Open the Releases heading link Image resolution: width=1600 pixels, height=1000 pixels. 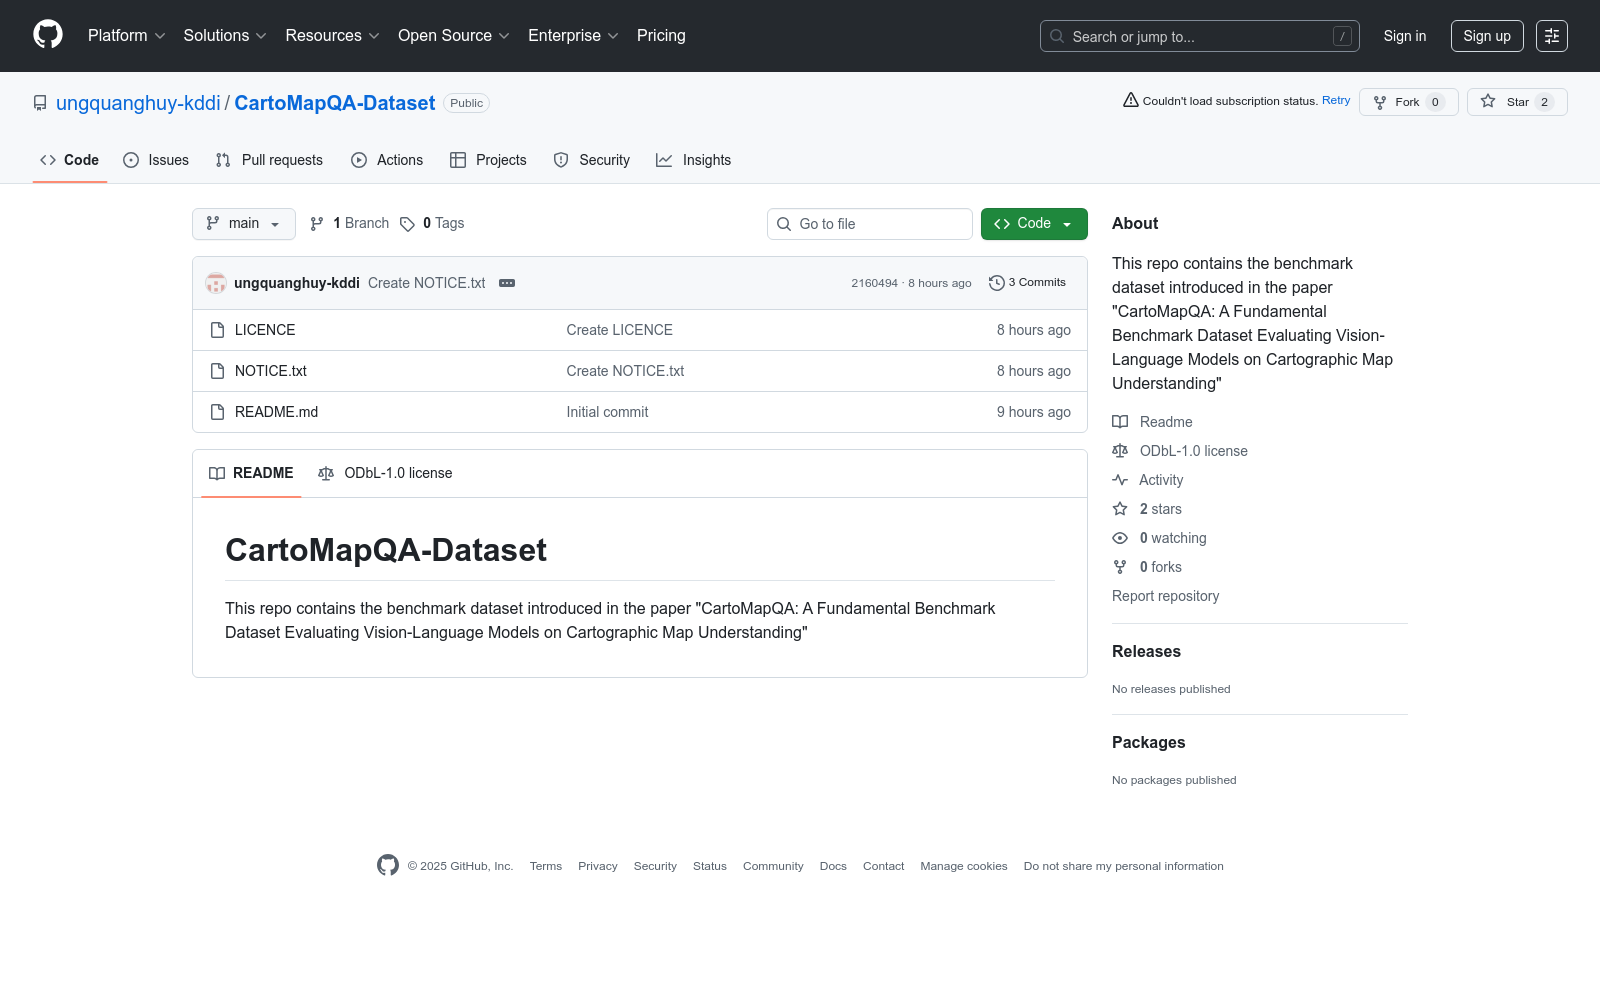click(x=1146, y=651)
